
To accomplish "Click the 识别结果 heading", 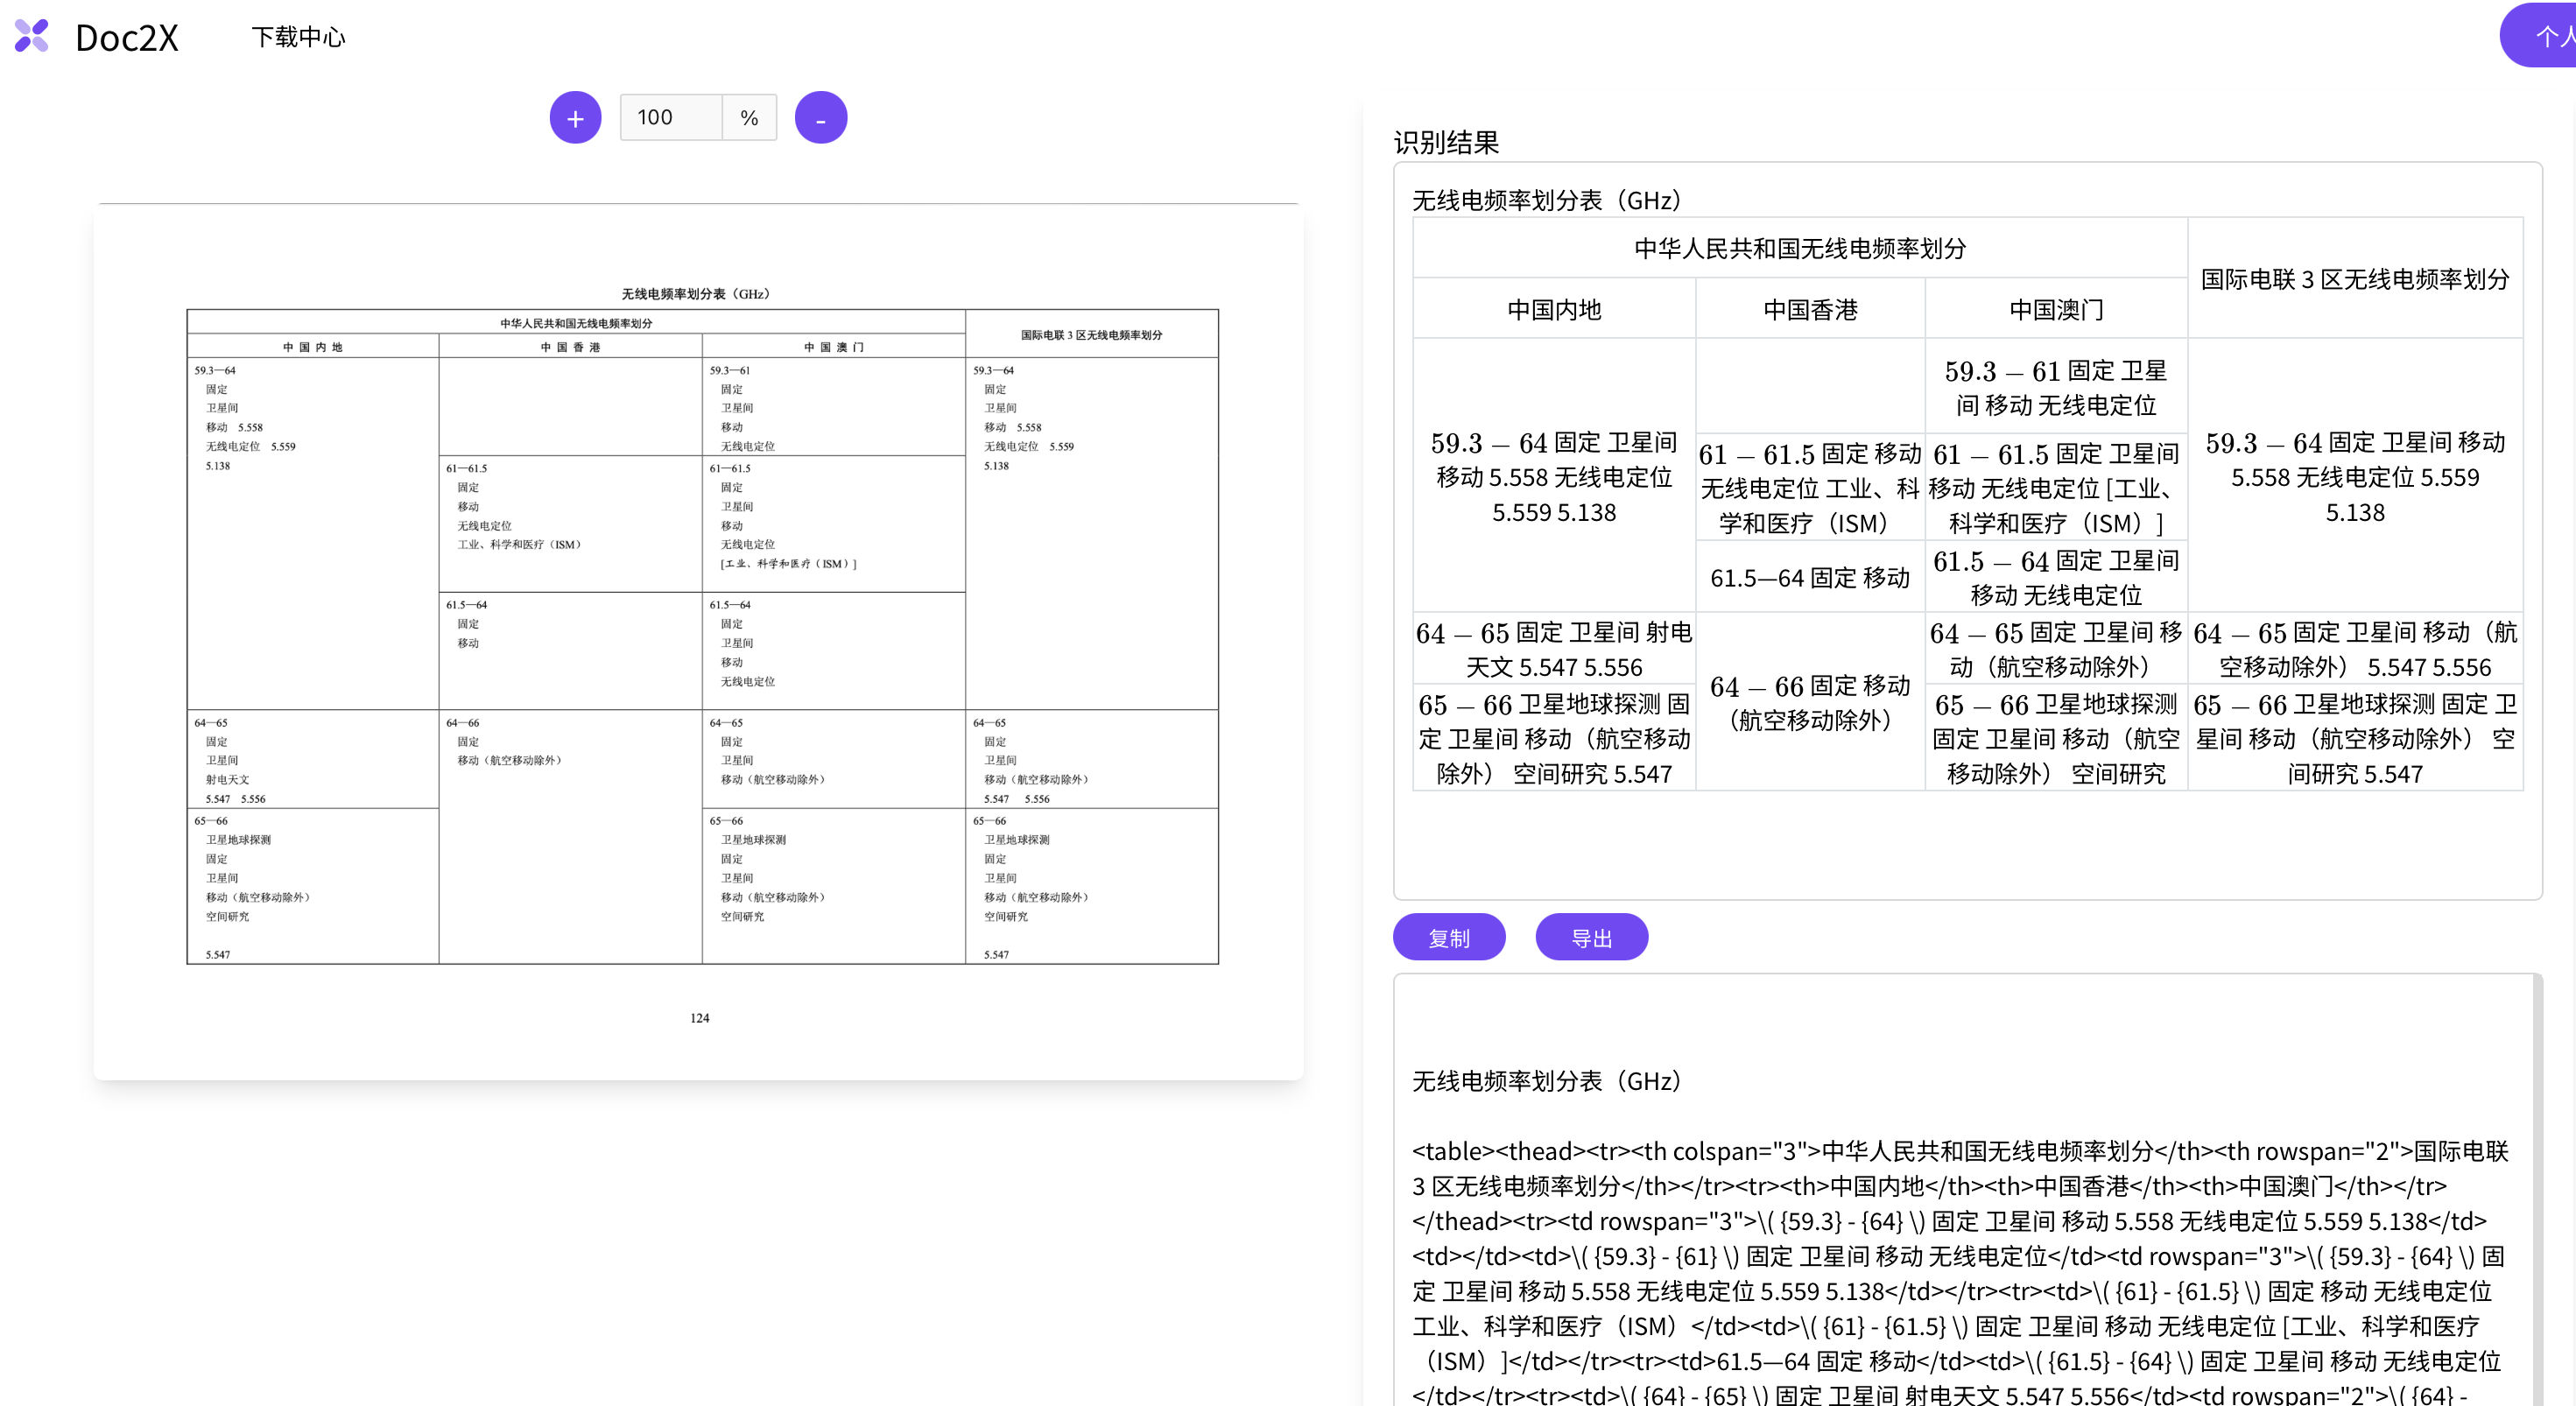I will pyautogui.click(x=1446, y=142).
